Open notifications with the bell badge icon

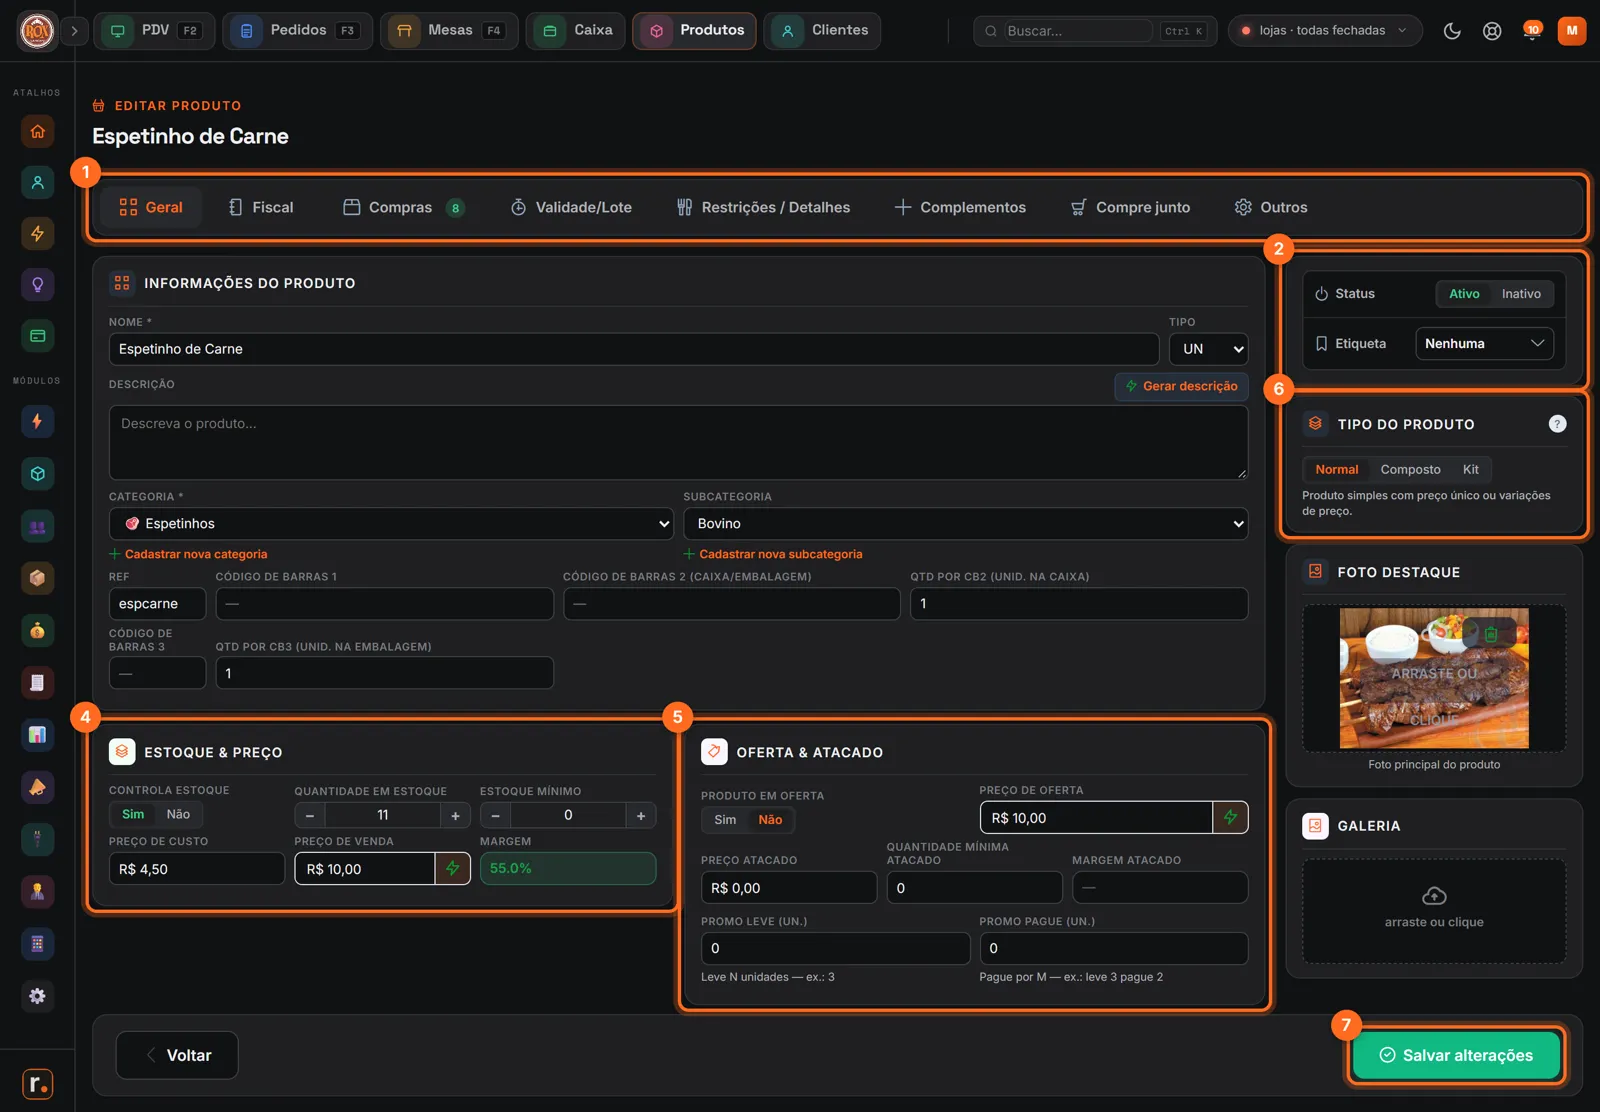pyautogui.click(x=1531, y=31)
